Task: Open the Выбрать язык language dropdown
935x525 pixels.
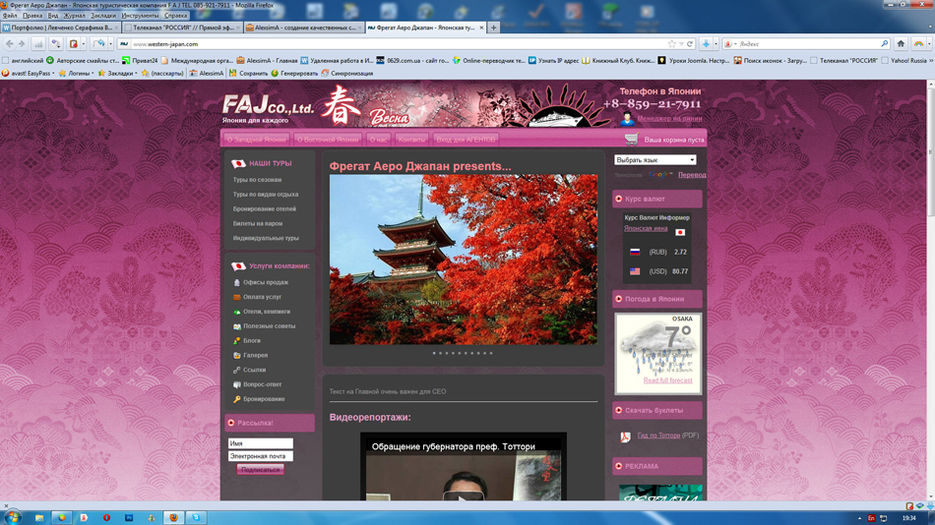Action: click(655, 160)
